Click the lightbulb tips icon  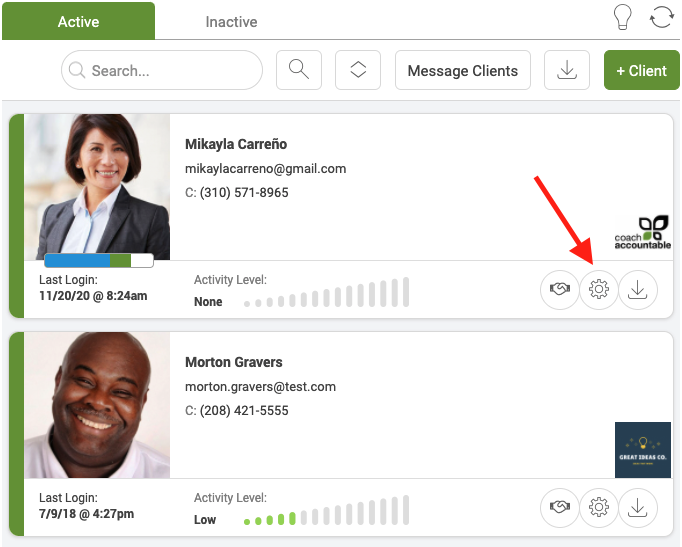[622, 17]
